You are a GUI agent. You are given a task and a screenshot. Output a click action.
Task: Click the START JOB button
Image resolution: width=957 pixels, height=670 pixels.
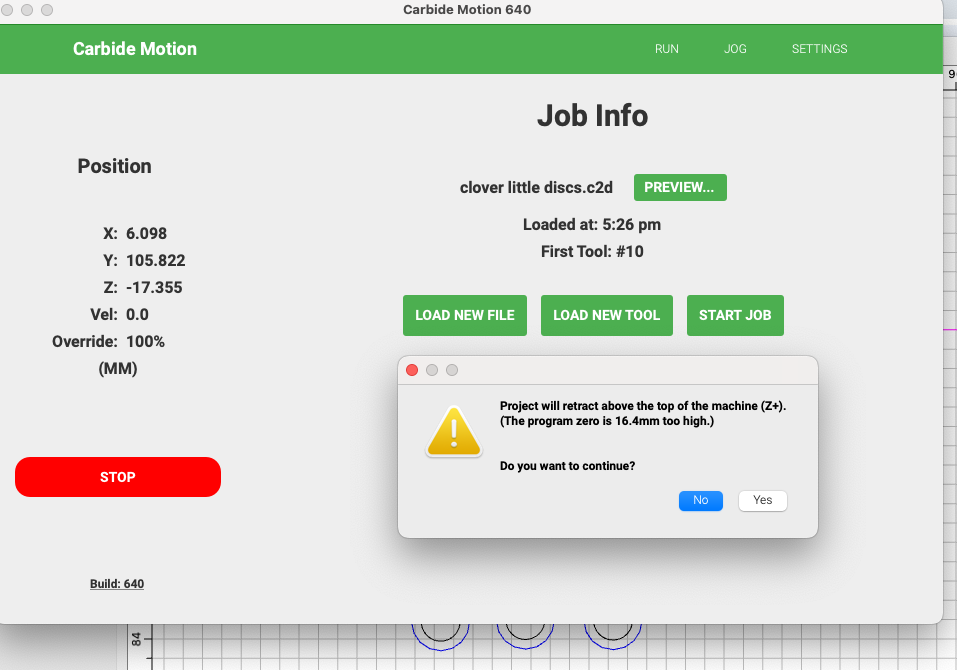click(735, 315)
